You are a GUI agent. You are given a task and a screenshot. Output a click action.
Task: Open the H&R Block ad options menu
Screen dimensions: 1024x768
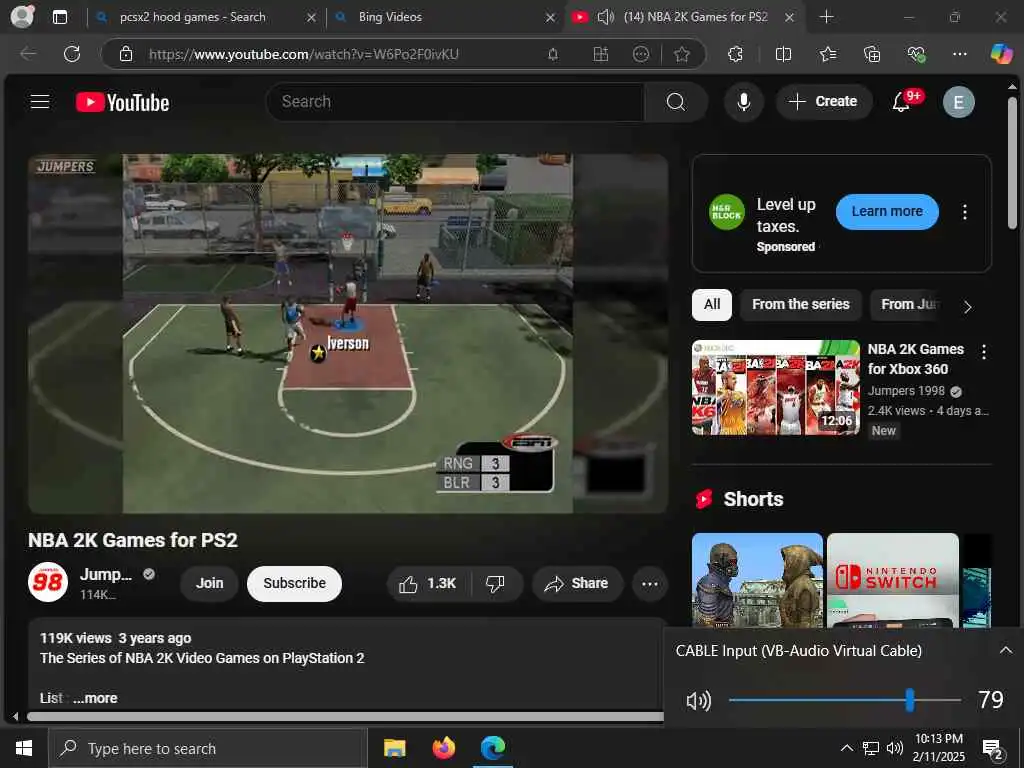(x=965, y=212)
